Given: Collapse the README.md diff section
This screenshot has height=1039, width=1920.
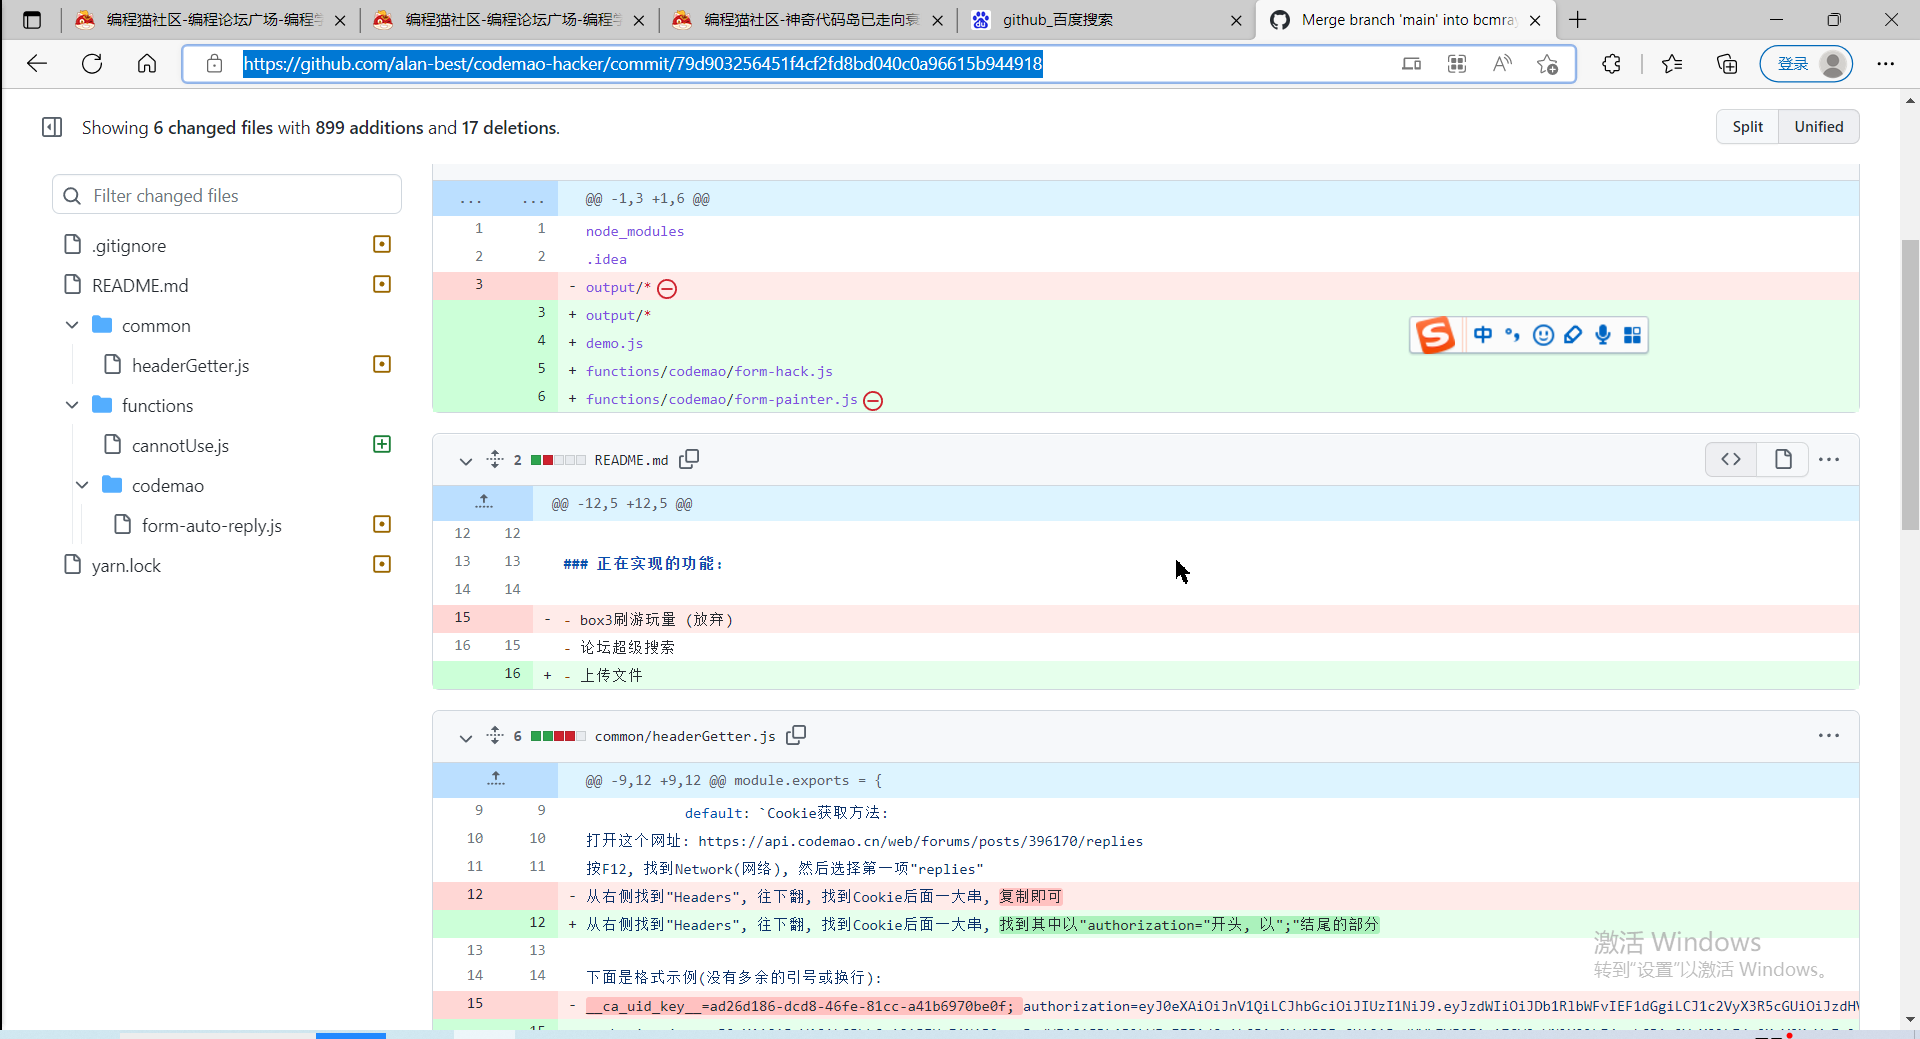Looking at the screenshot, I should pyautogui.click(x=466, y=461).
